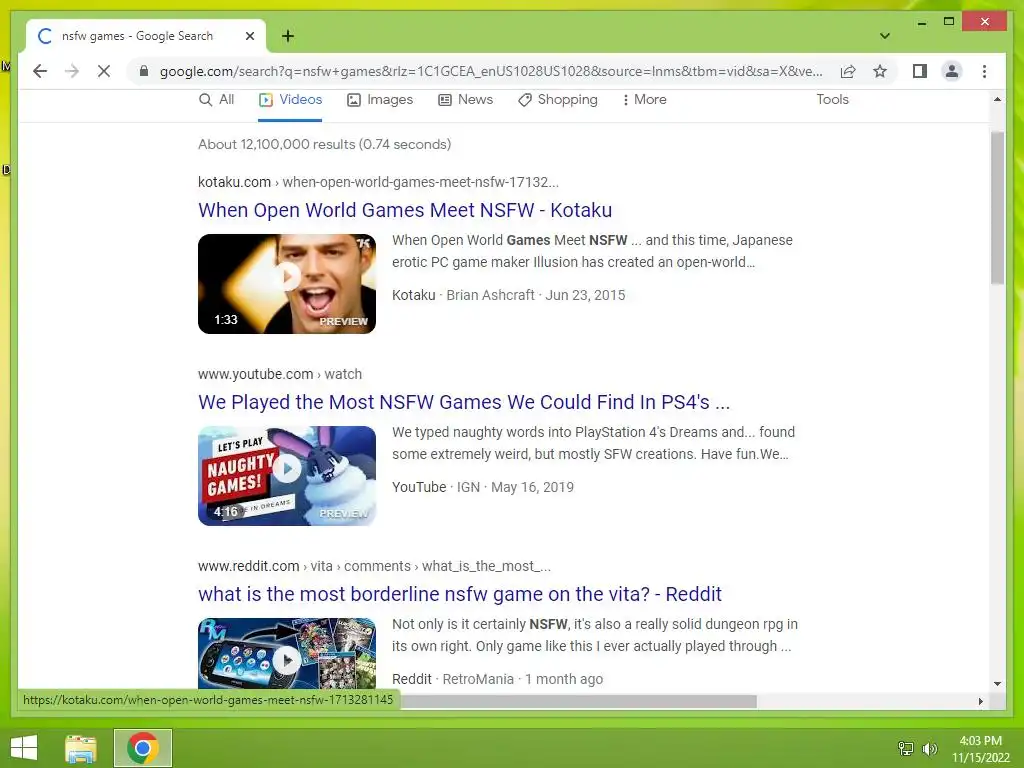Play the Naughty Games 4:16 video thumbnail
This screenshot has height=768, width=1024.
click(x=287, y=476)
